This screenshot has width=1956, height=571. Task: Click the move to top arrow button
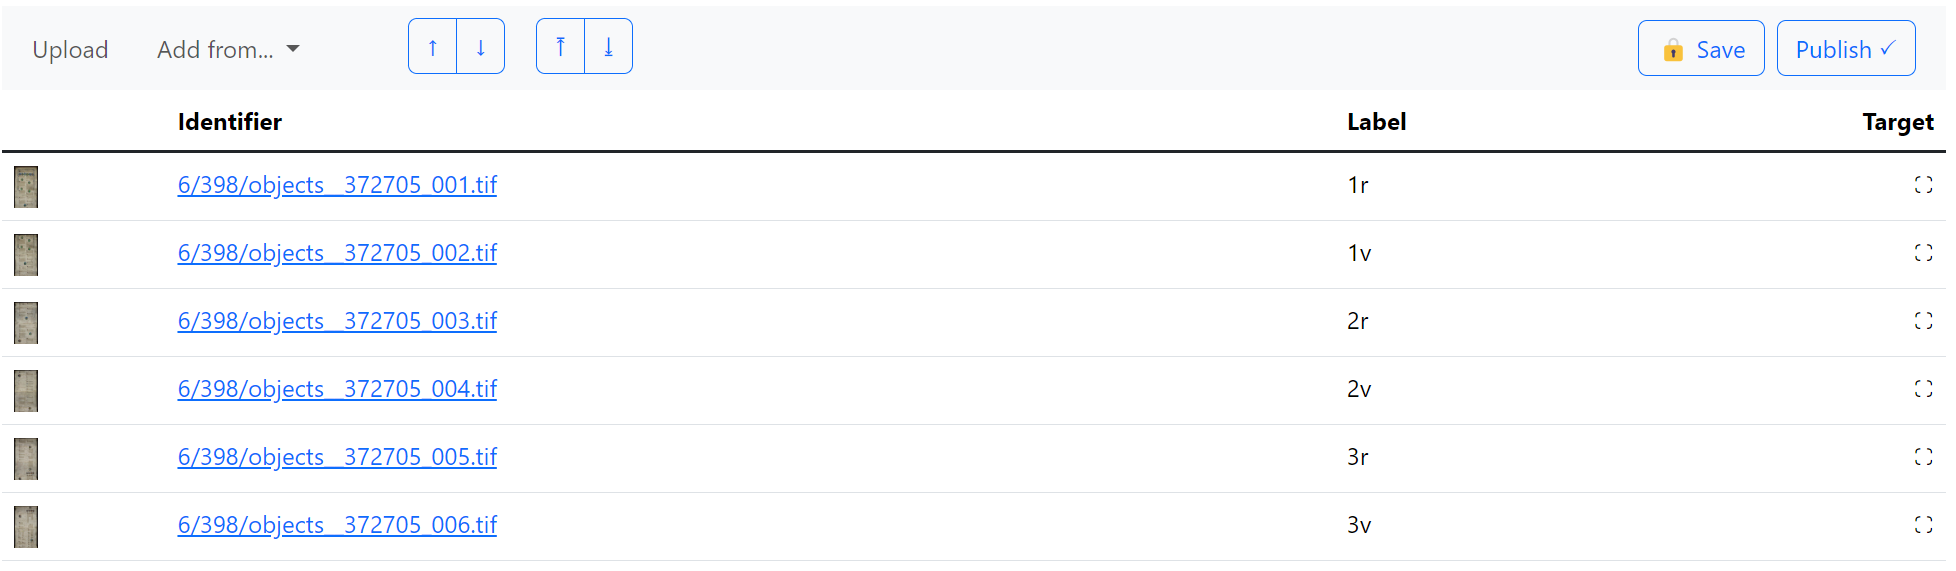(x=560, y=47)
